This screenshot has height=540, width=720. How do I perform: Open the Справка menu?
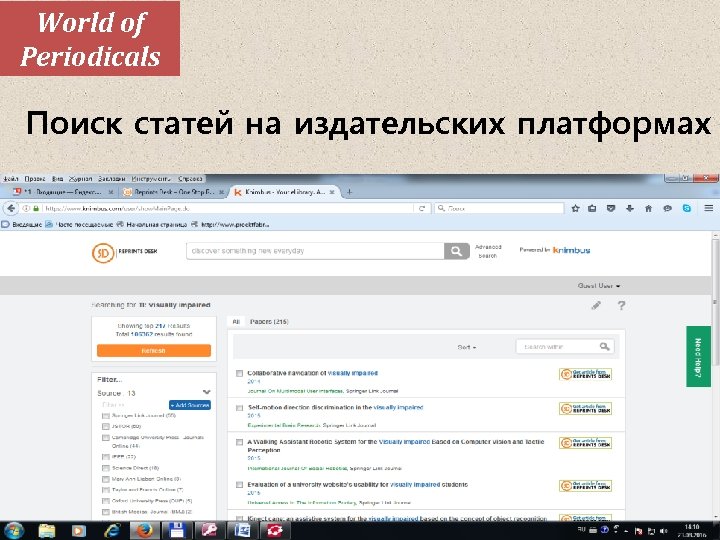pos(190,179)
